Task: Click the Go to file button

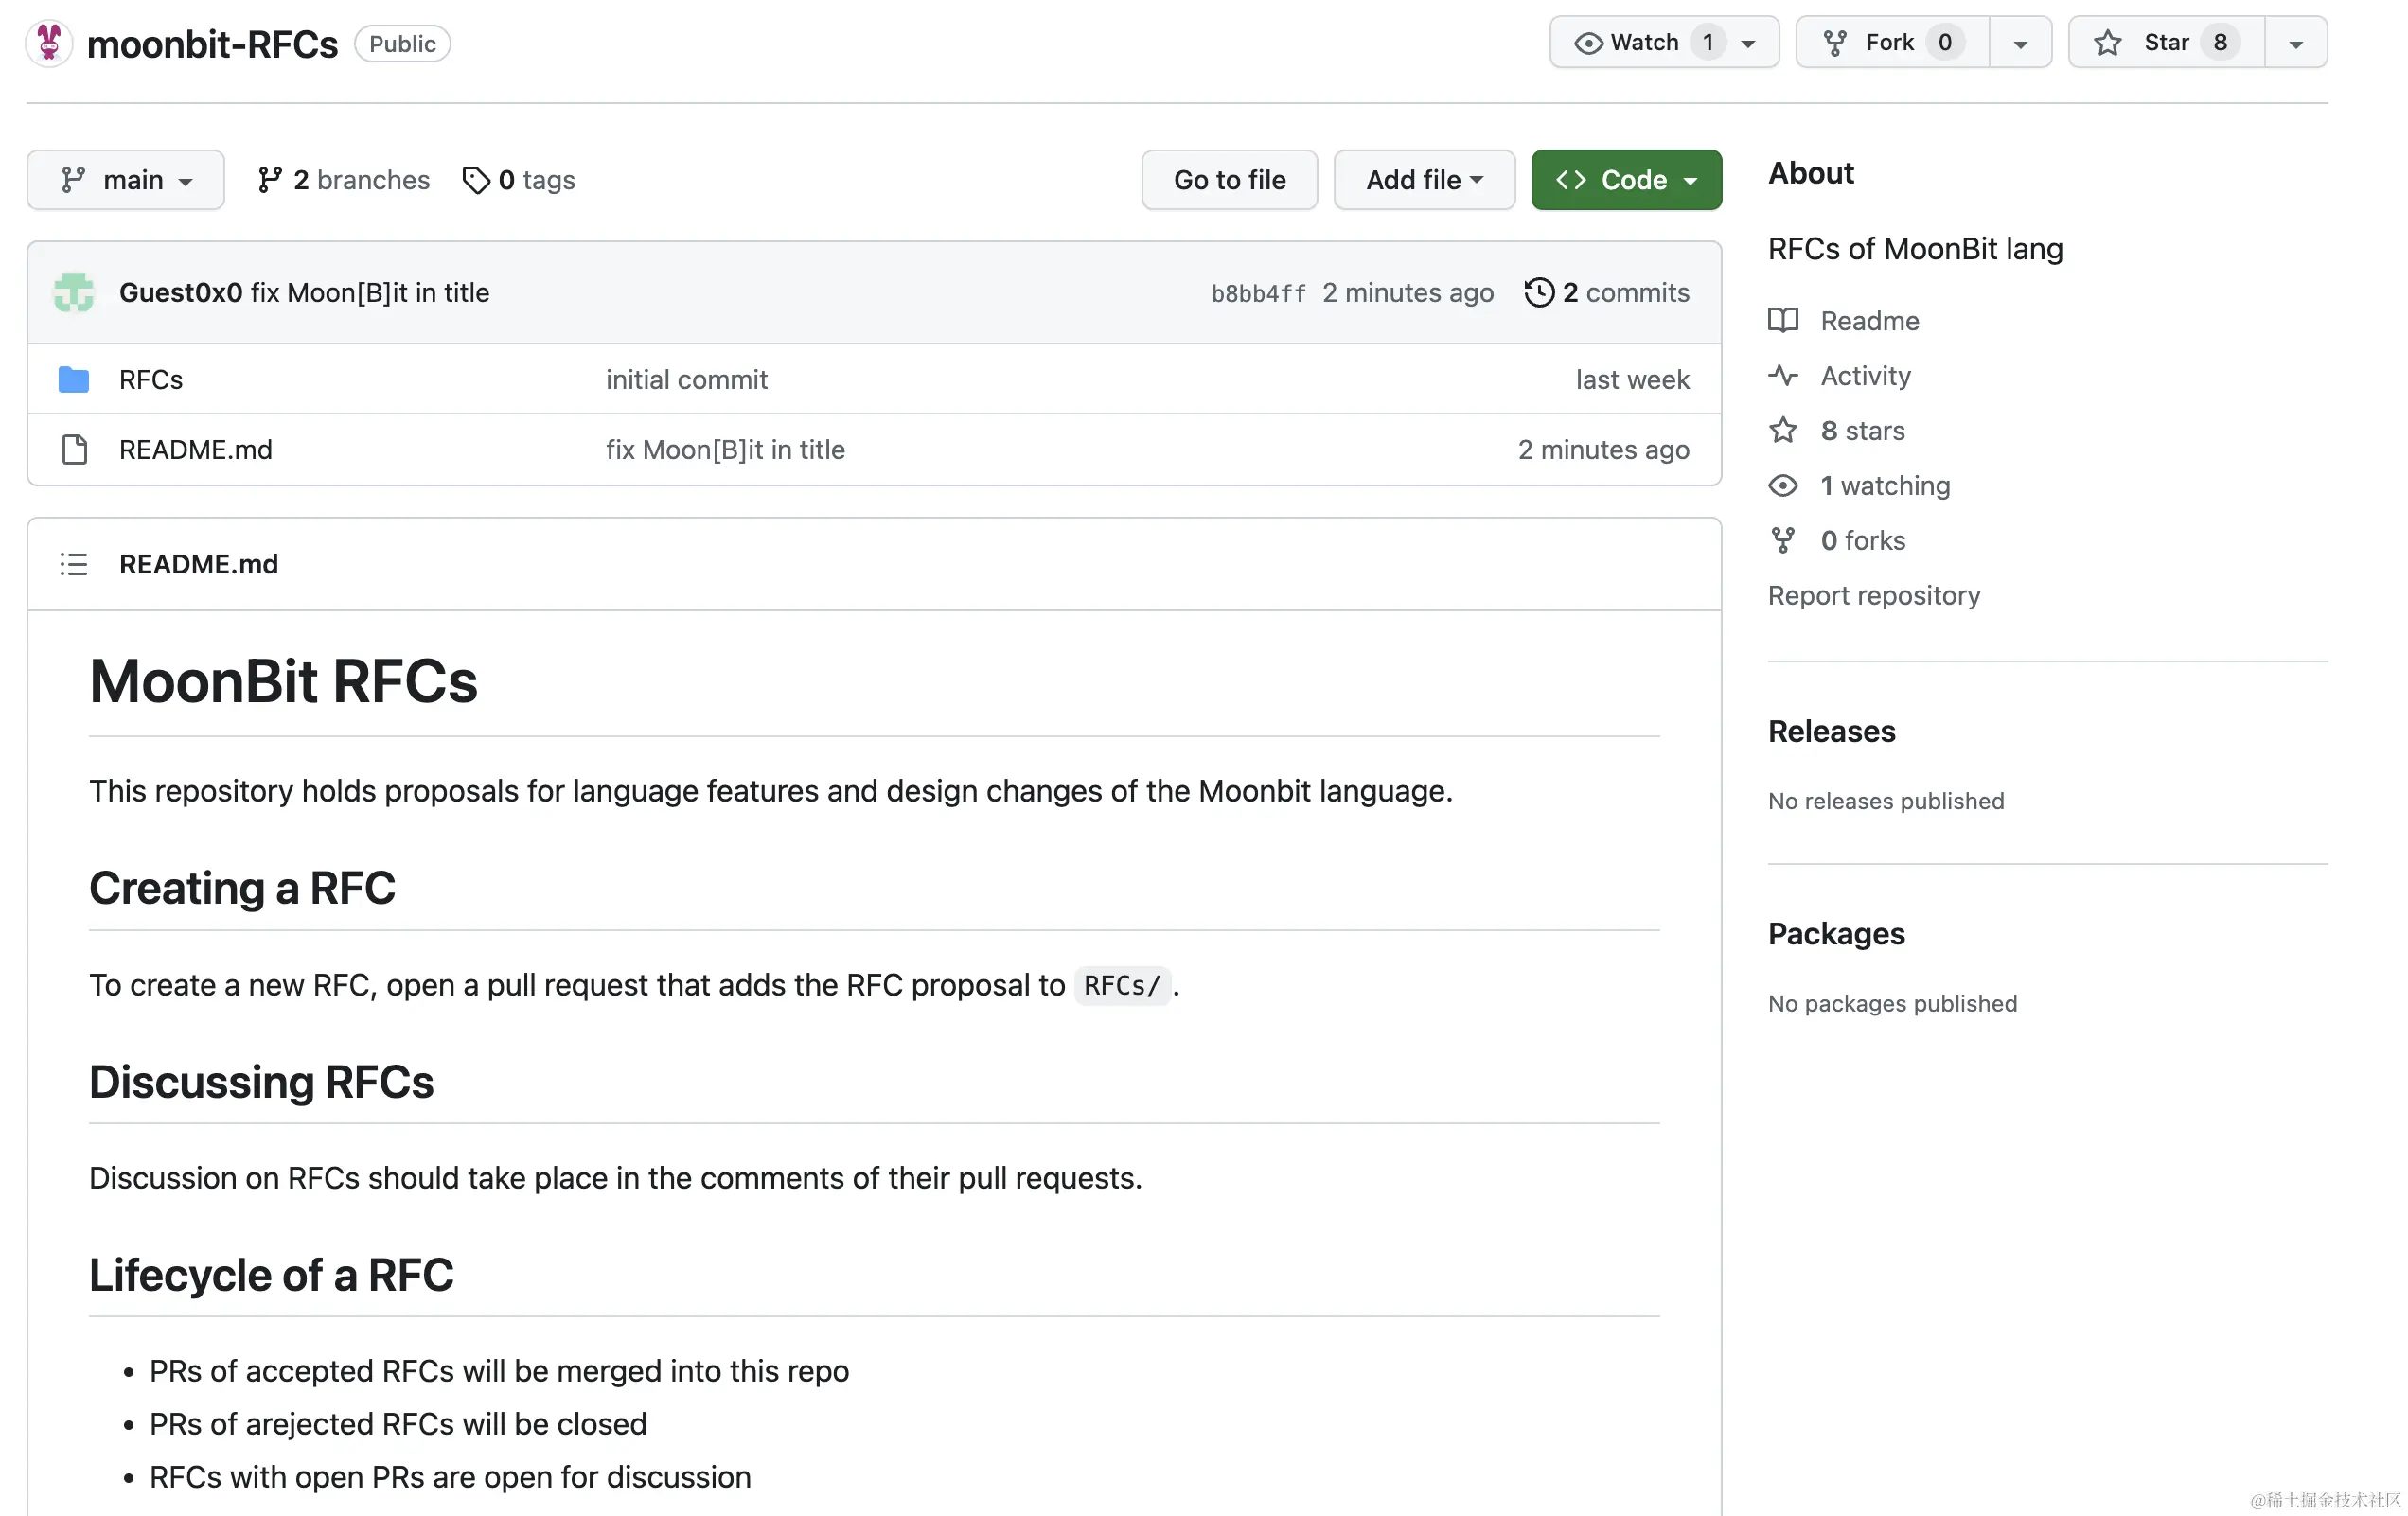Action: pyautogui.click(x=1229, y=180)
